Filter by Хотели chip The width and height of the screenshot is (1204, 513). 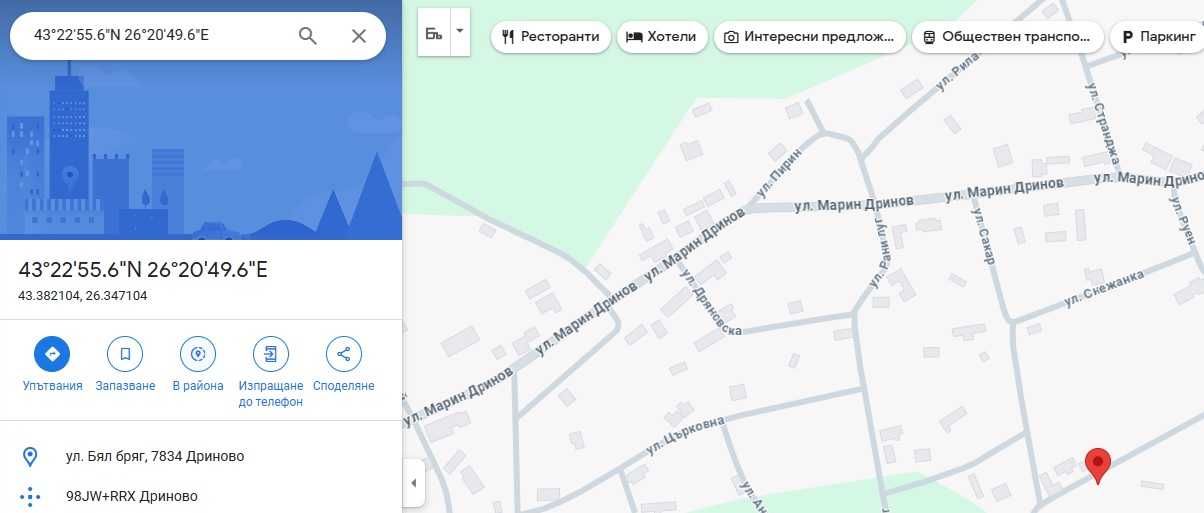point(662,37)
